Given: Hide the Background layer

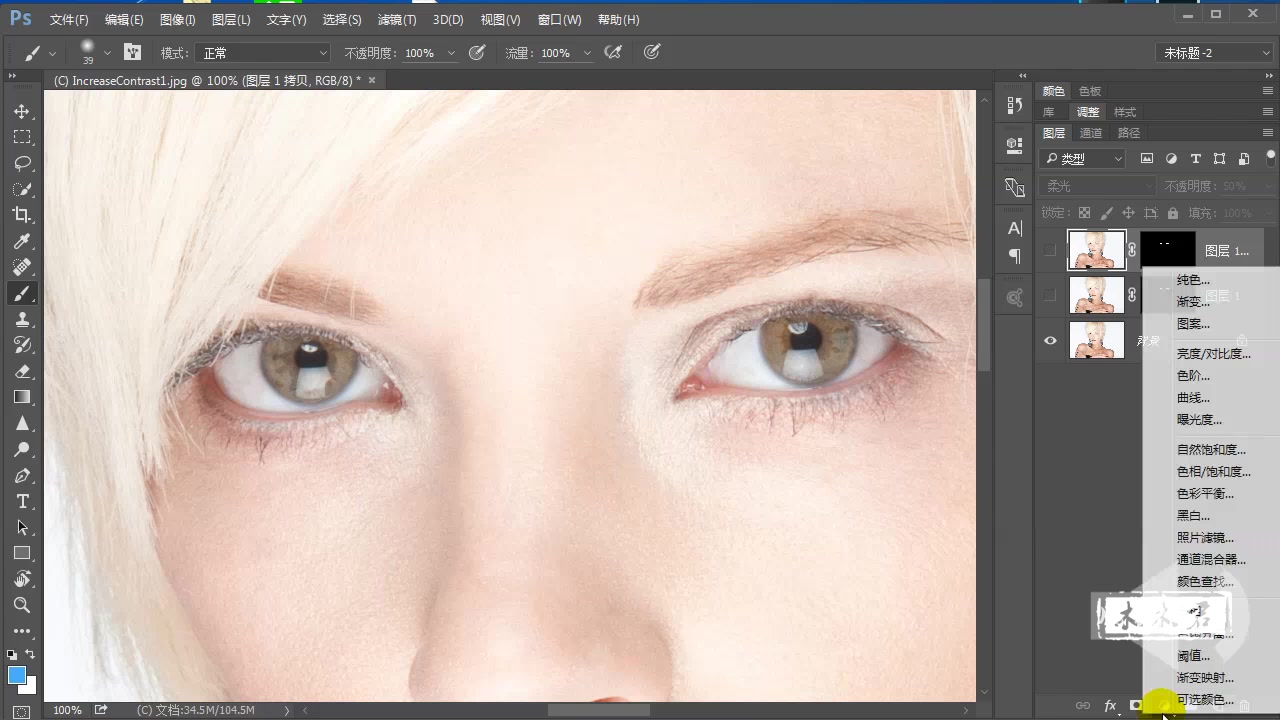Looking at the screenshot, I should coord(1050,340).
